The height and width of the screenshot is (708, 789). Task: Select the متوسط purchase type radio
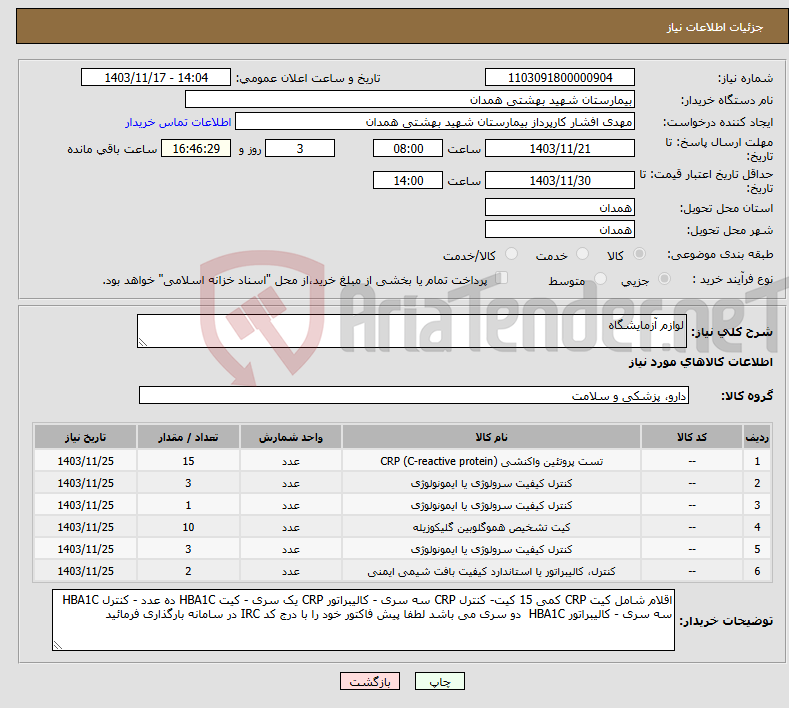tap(600, 278)
